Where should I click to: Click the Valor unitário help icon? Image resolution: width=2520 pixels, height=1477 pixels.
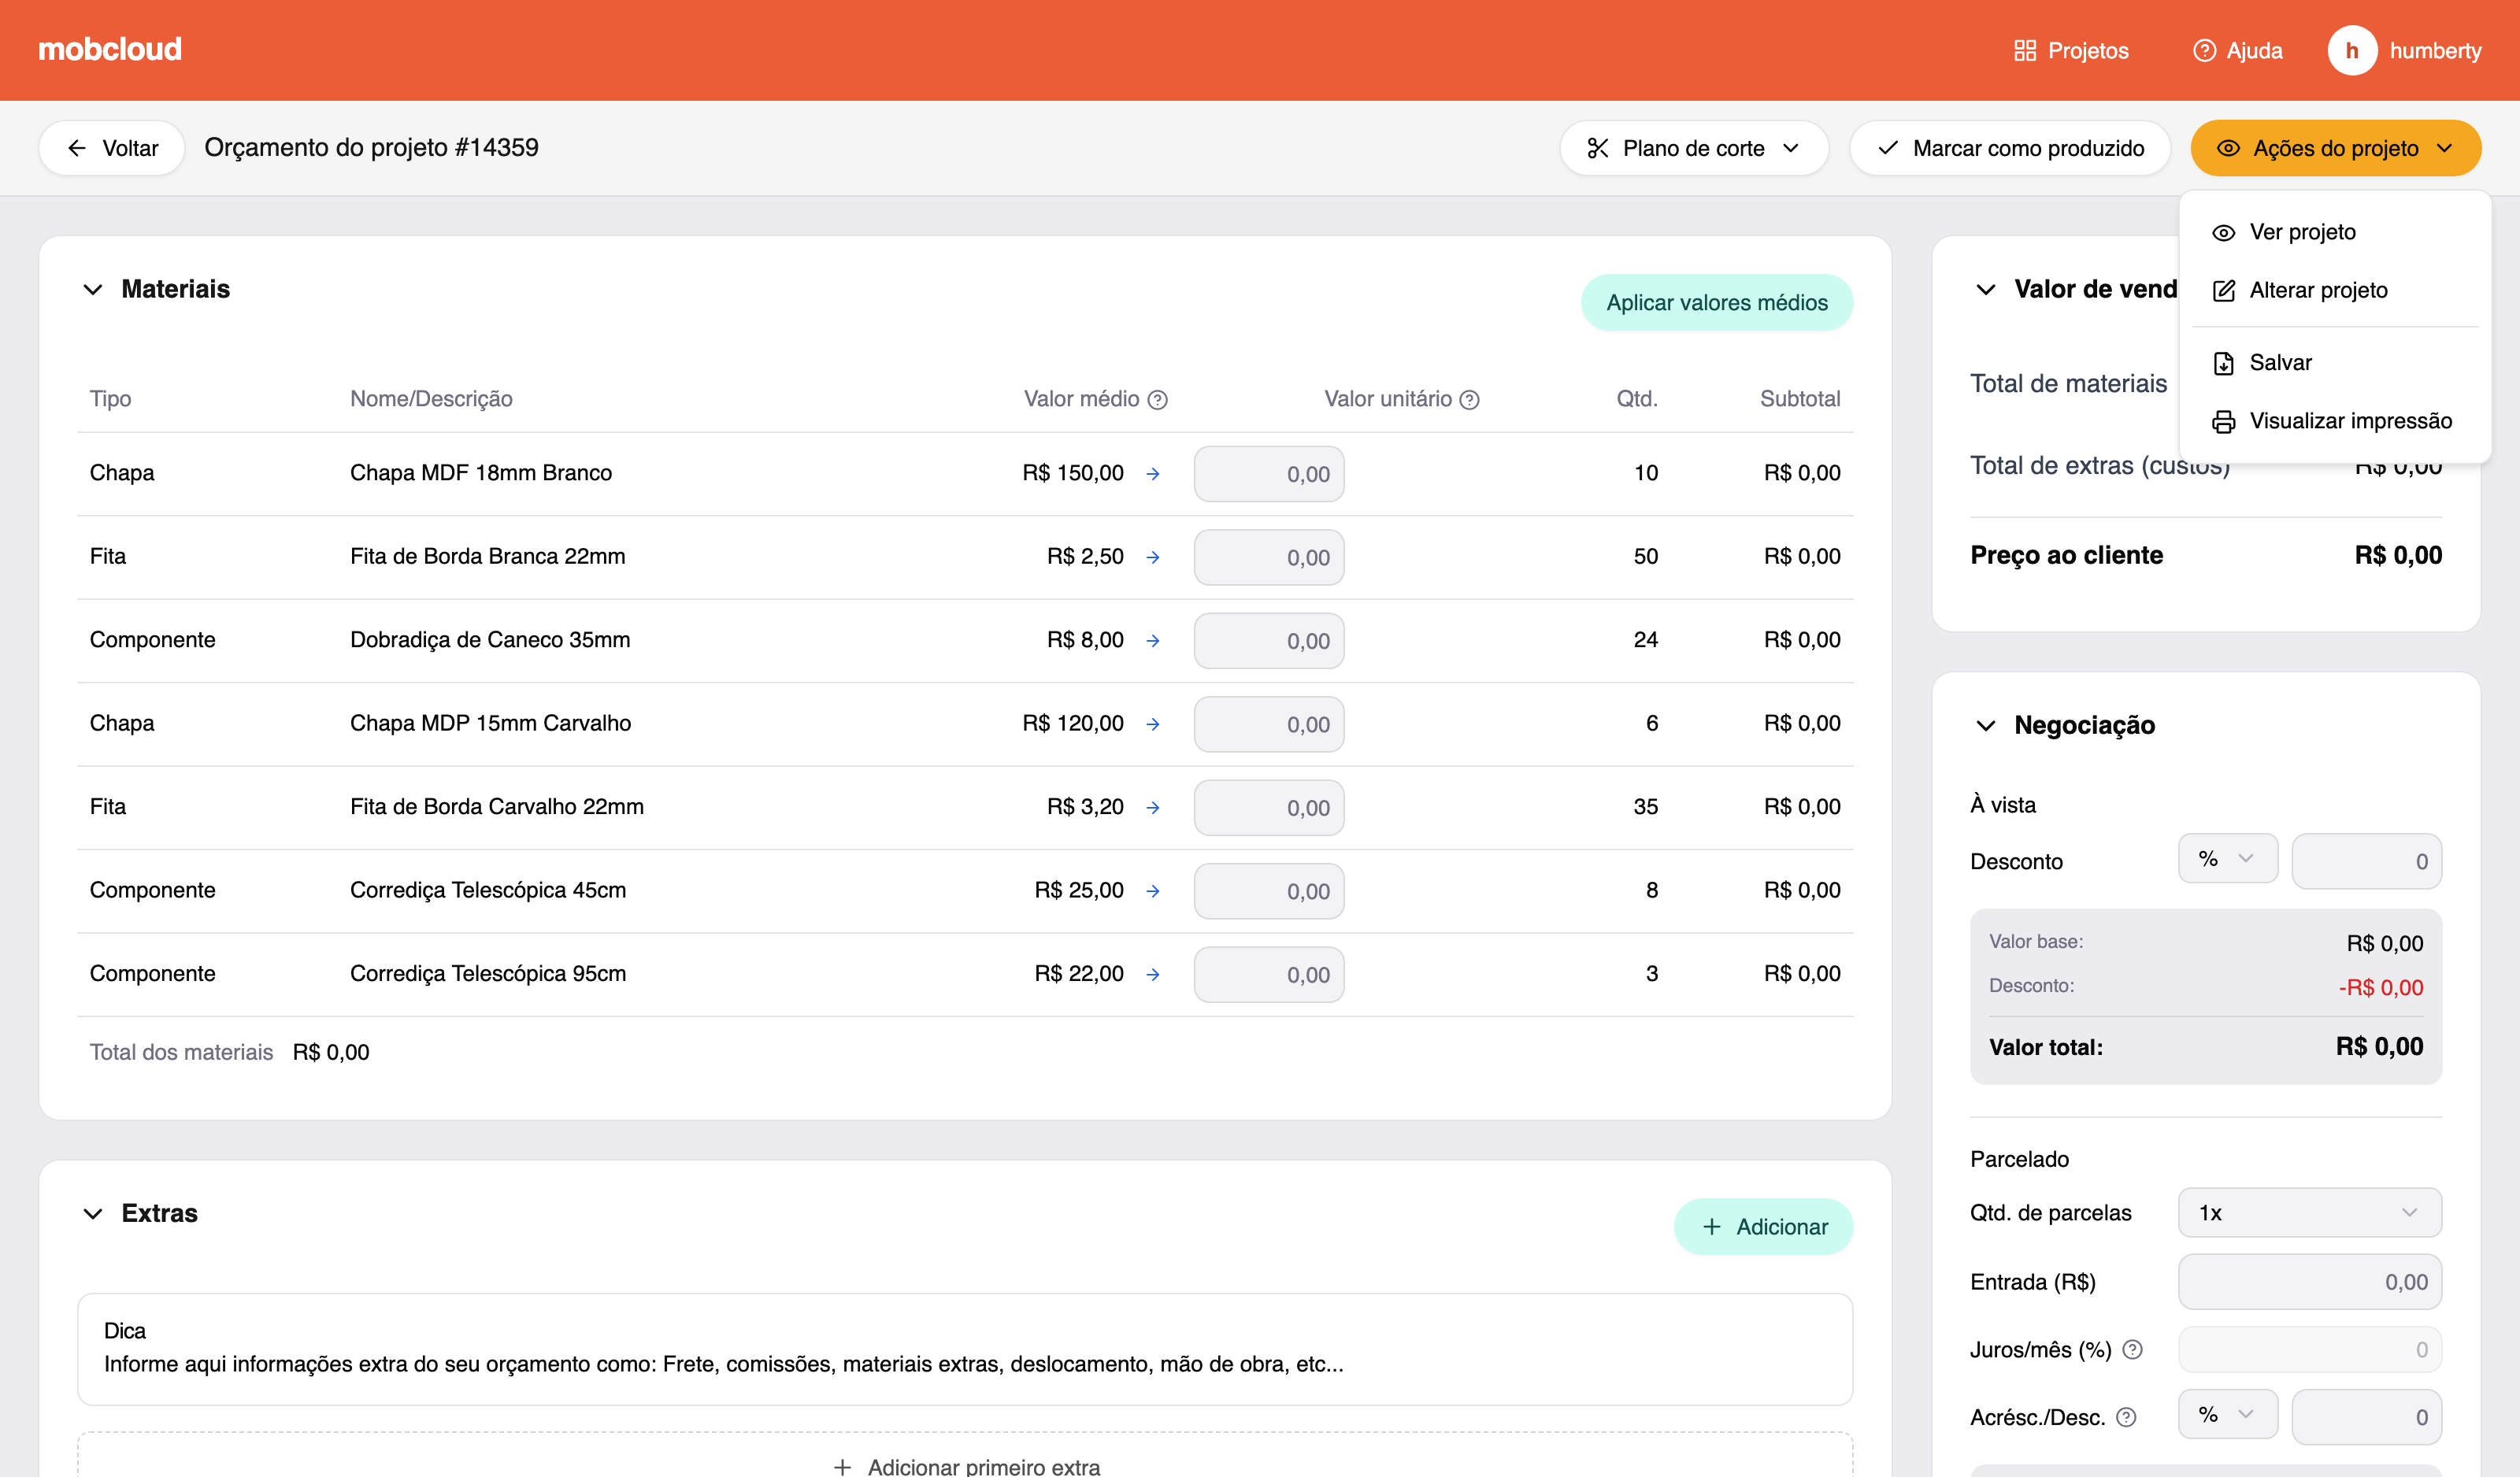tap(1469, 399)
